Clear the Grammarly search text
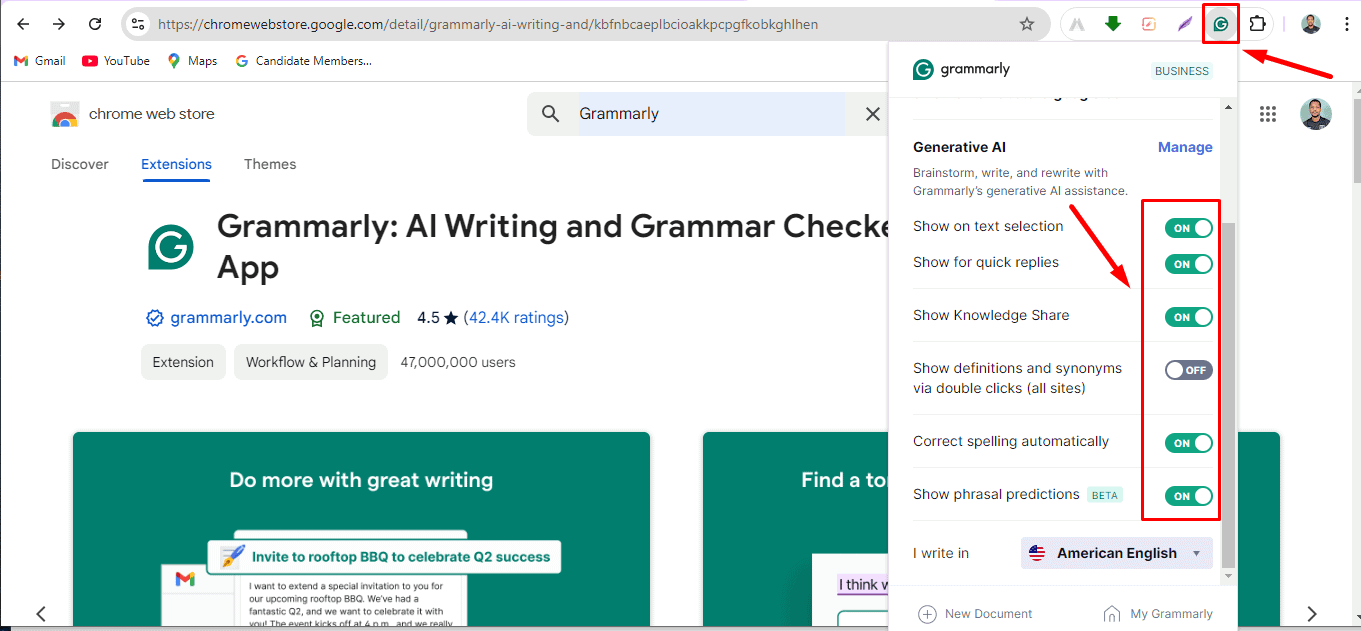The width and height of the screenshot is (1361, 631). point(872,114)
